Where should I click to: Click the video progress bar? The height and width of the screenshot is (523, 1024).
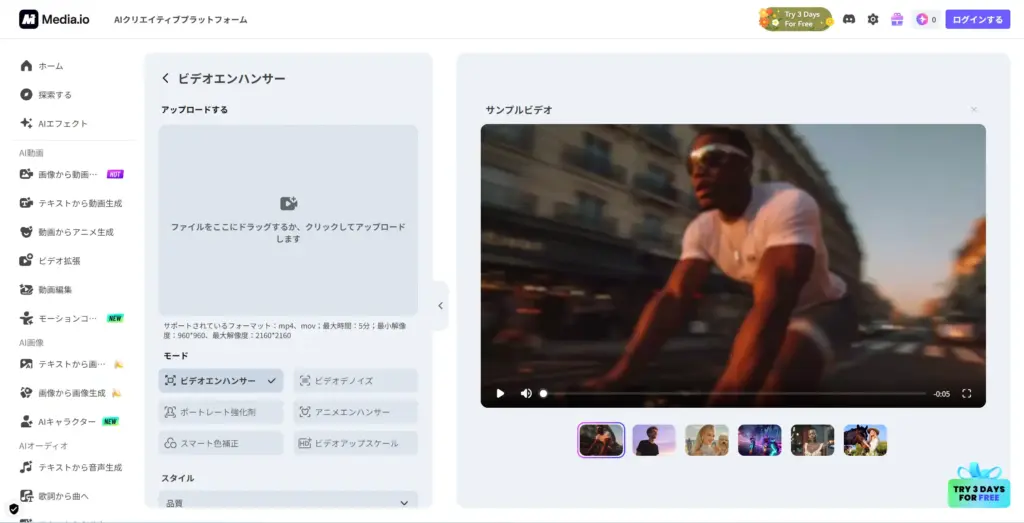pyautogui.click(x=734, y=394)
